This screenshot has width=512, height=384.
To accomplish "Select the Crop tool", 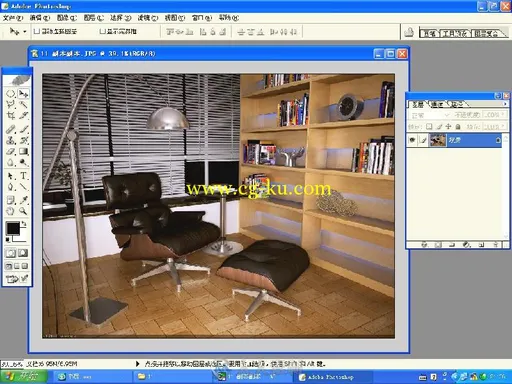I will click(x=11, y=116).
